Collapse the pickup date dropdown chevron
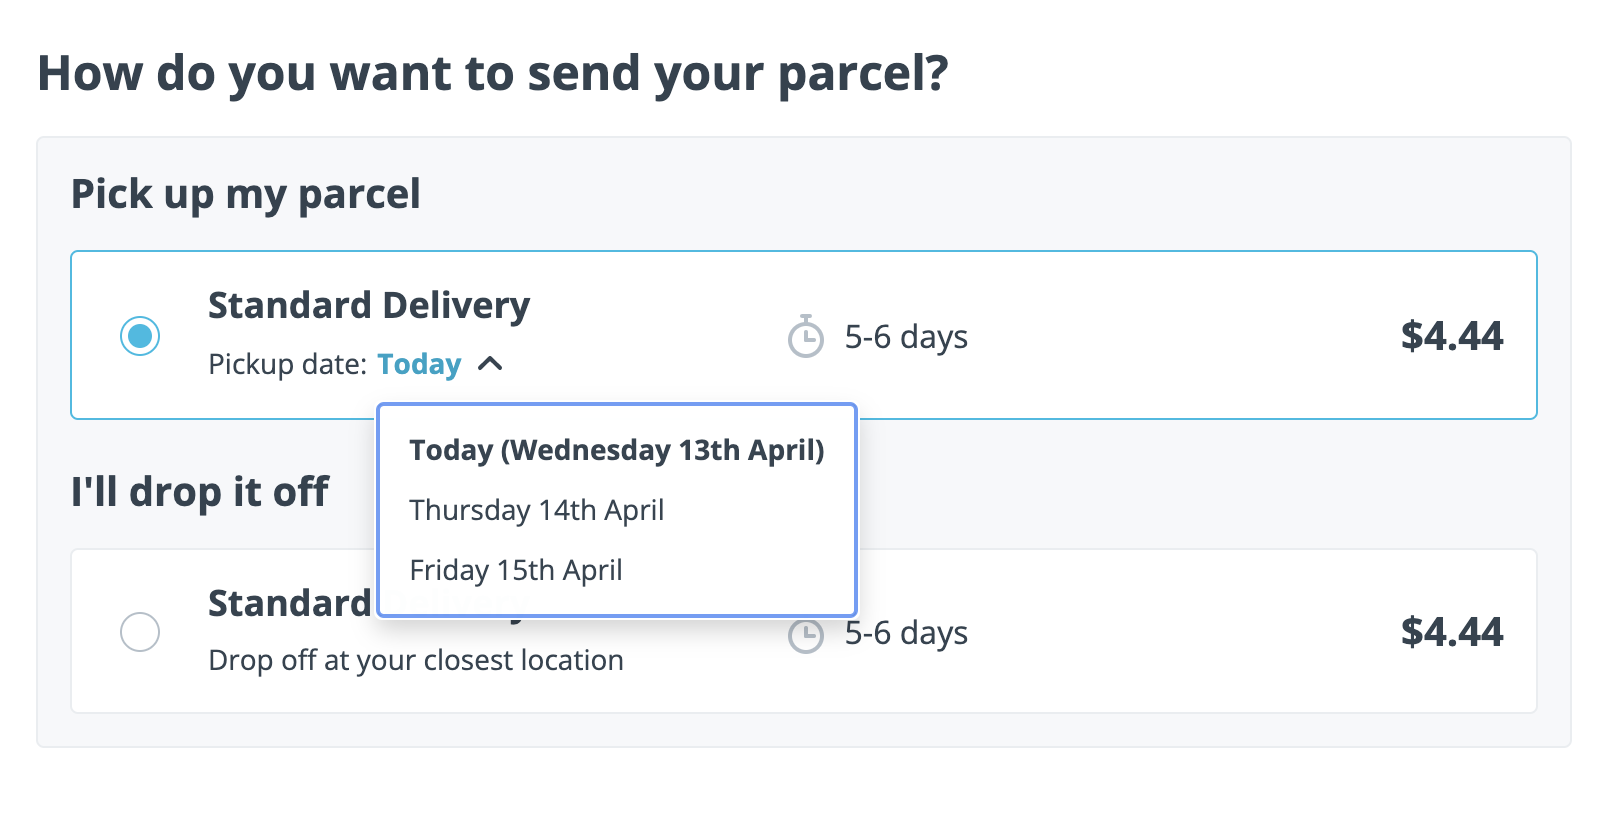The width and height of the screenshot is (1606, 832). click(491, 364)
